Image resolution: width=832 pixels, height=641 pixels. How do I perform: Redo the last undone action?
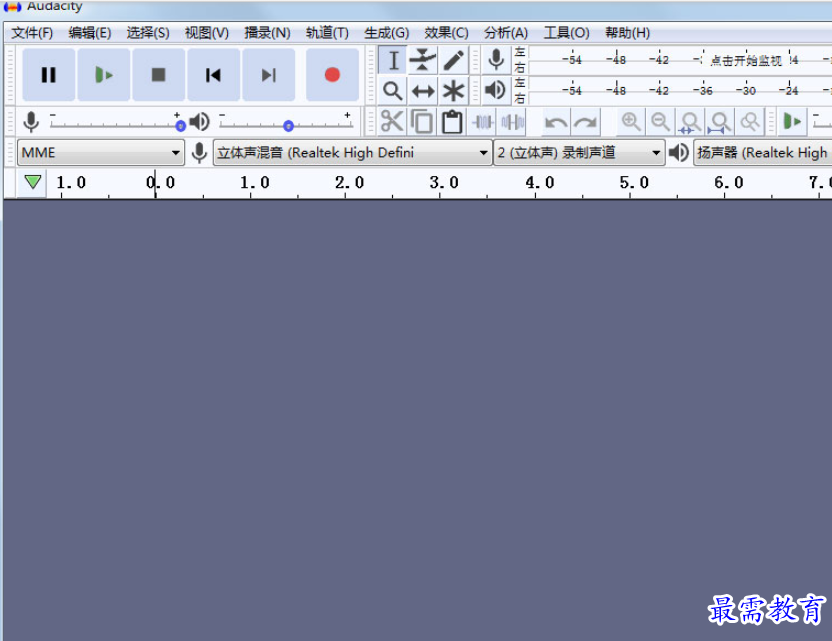tap(586, 122)
